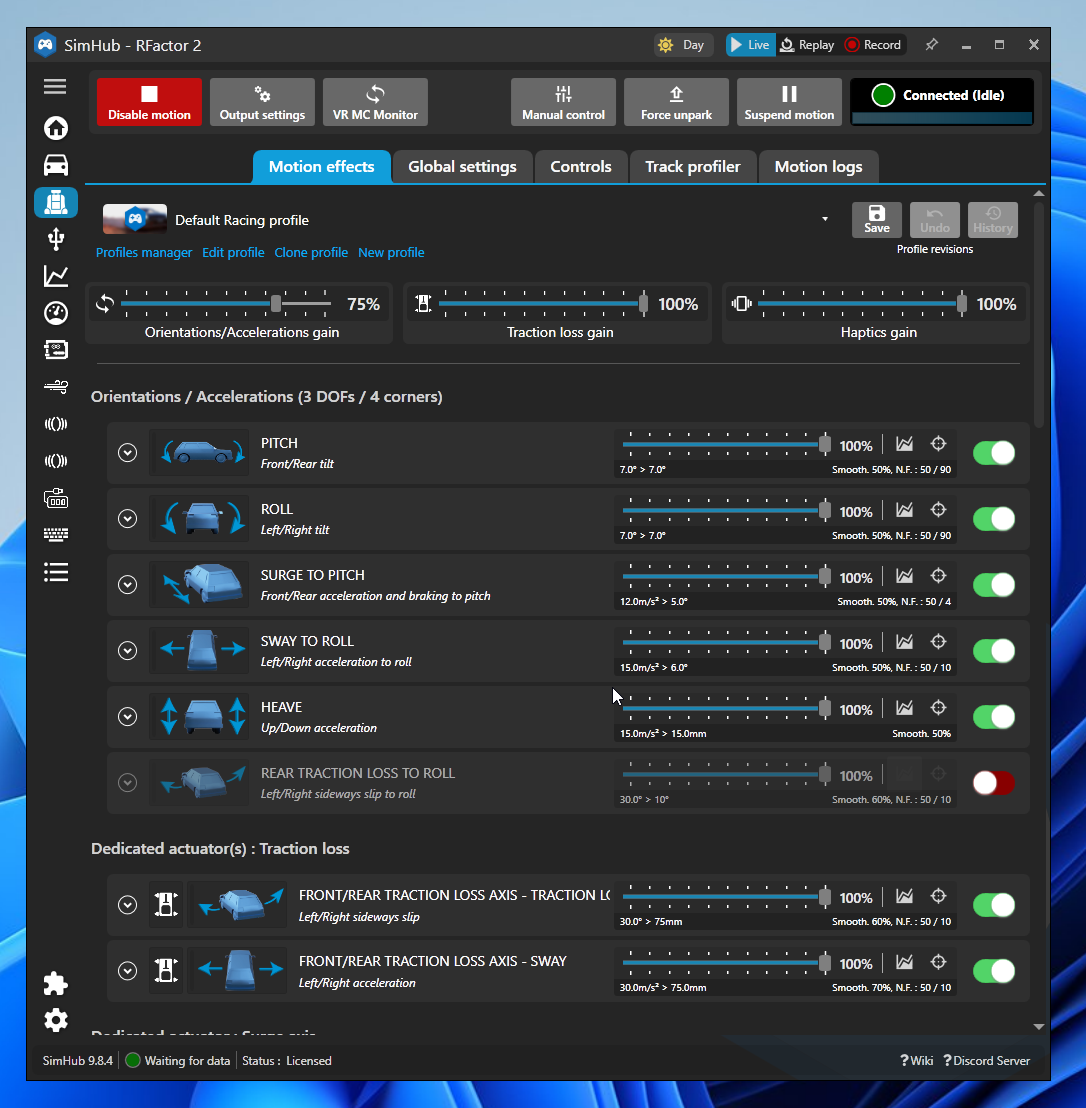This screenshot has width=1086, height=1108.
Task: Open the crosshair settings for SWAY TO ROLL
Action: click(x=938, y=642)
